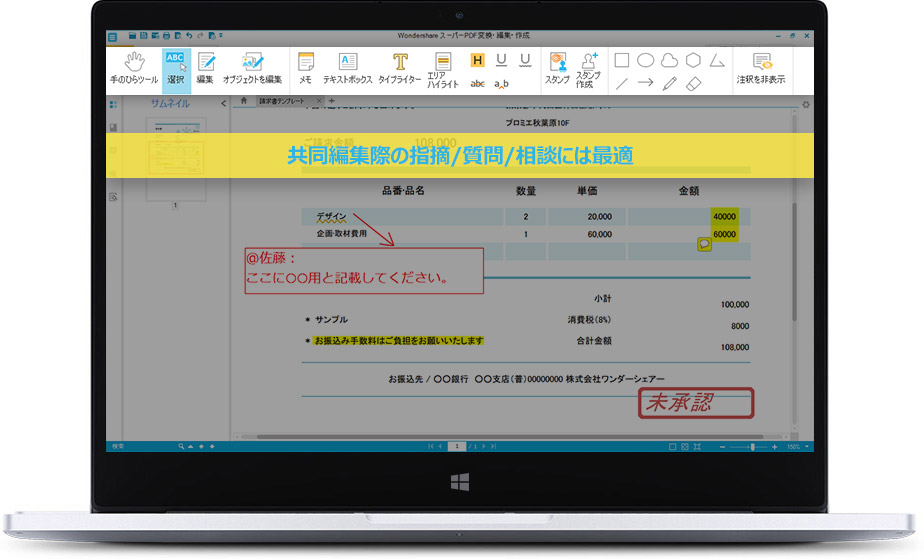Click the highlighted 60000 amount cell
The width and height of the screenshot is (924, 559).
pos(724,234)
